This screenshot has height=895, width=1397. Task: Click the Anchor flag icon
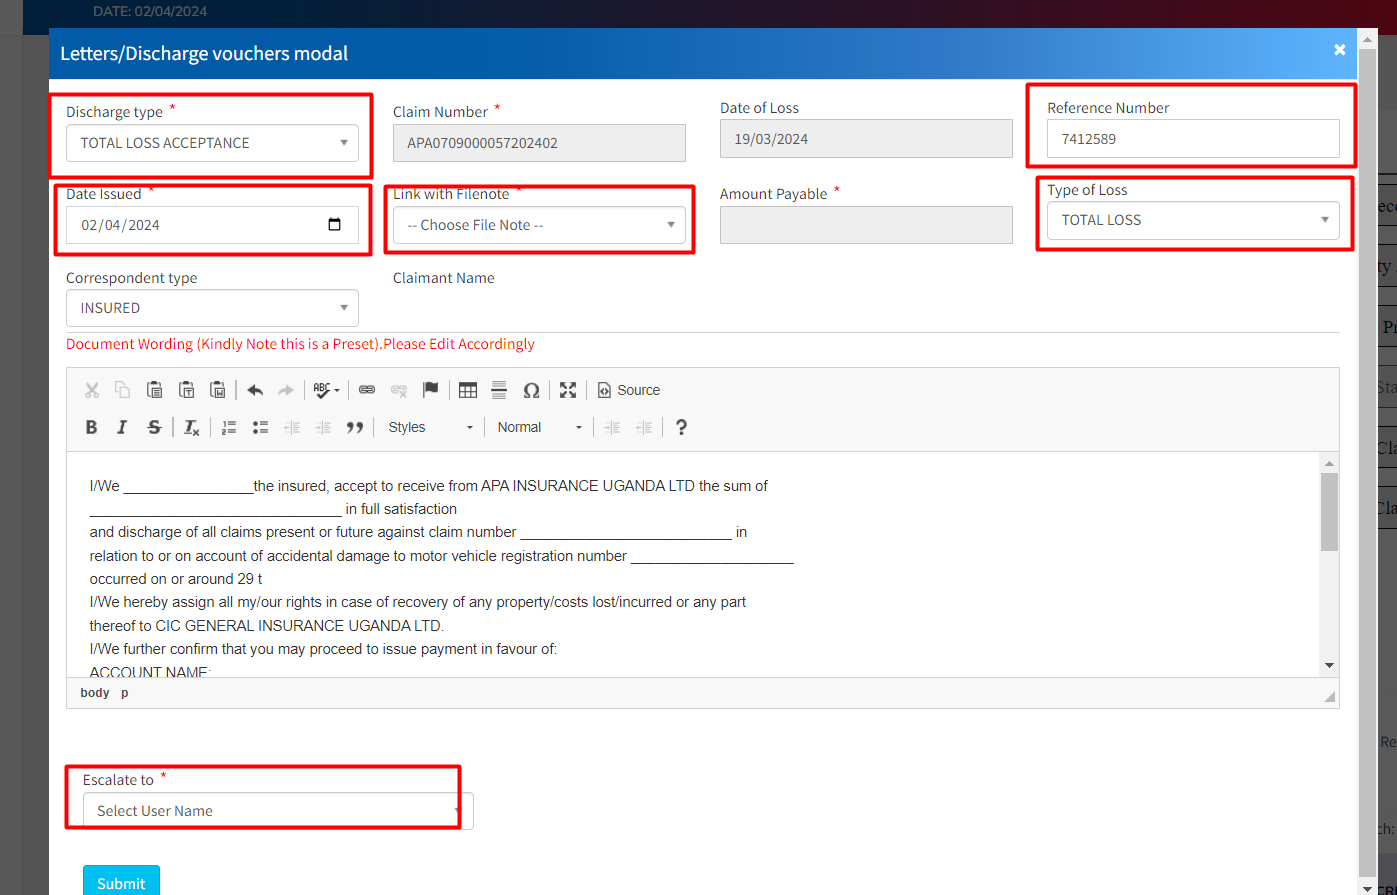[x=430, y=390]
